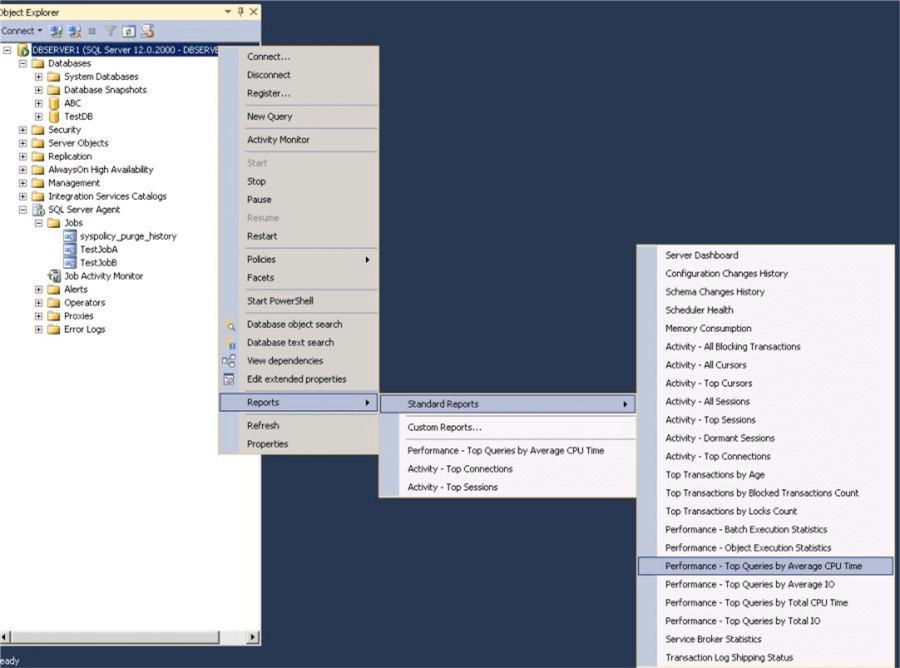Open the Connect dropdown in Object Explorer
Screen dimensions: 900x668
tap(20, 30)
